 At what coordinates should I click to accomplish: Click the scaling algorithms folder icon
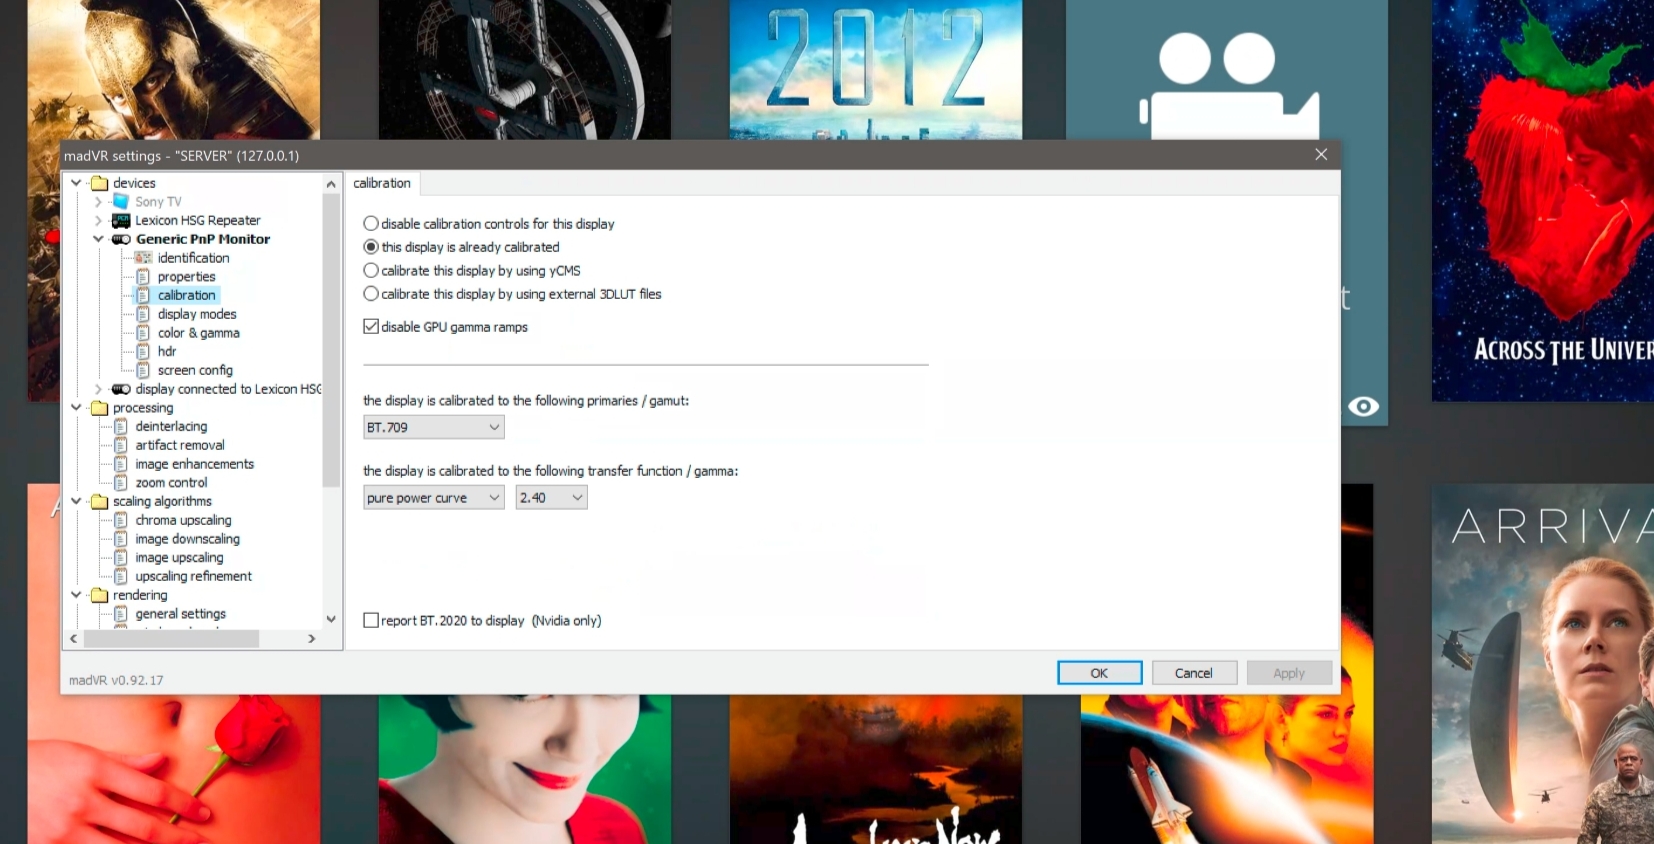click(x=99, y=502)
